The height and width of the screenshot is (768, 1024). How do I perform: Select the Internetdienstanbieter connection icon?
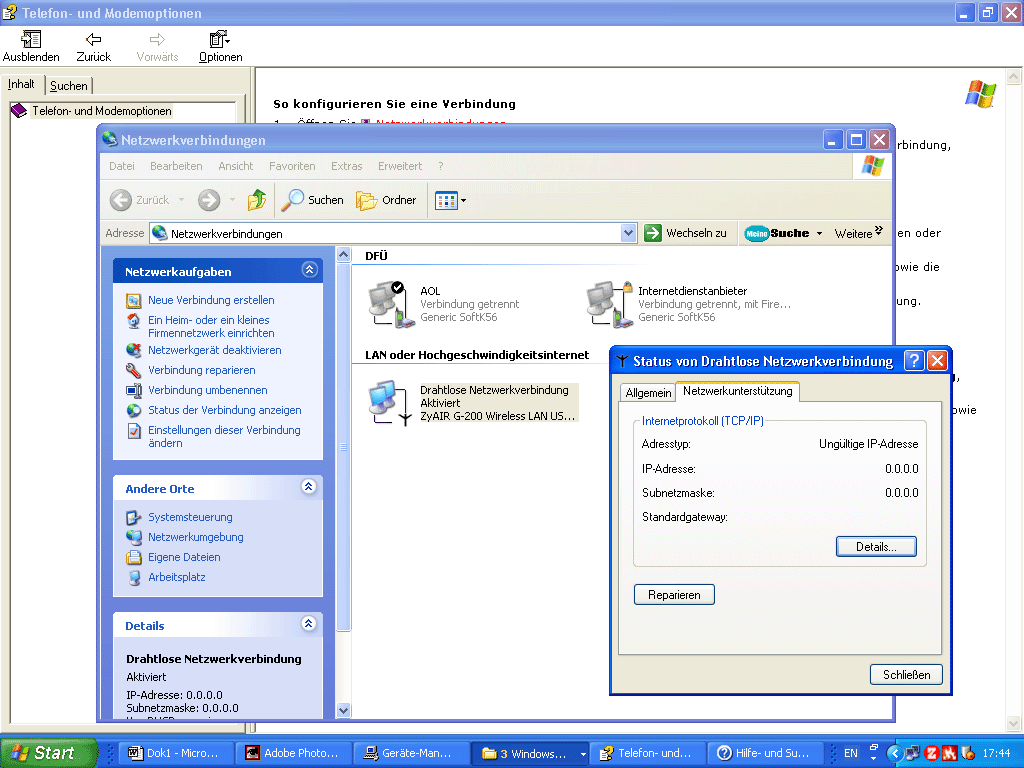(x=609, y=304)
